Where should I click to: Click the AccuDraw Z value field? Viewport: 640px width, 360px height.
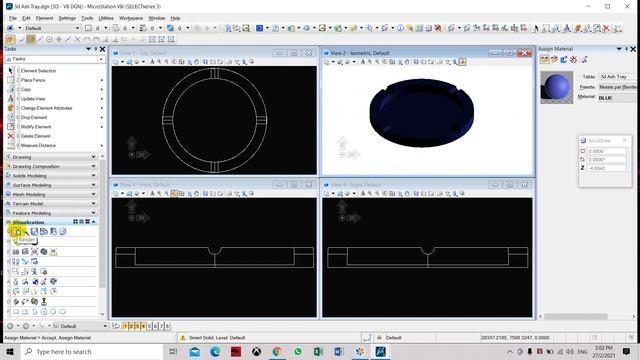(x=606, y=168)
